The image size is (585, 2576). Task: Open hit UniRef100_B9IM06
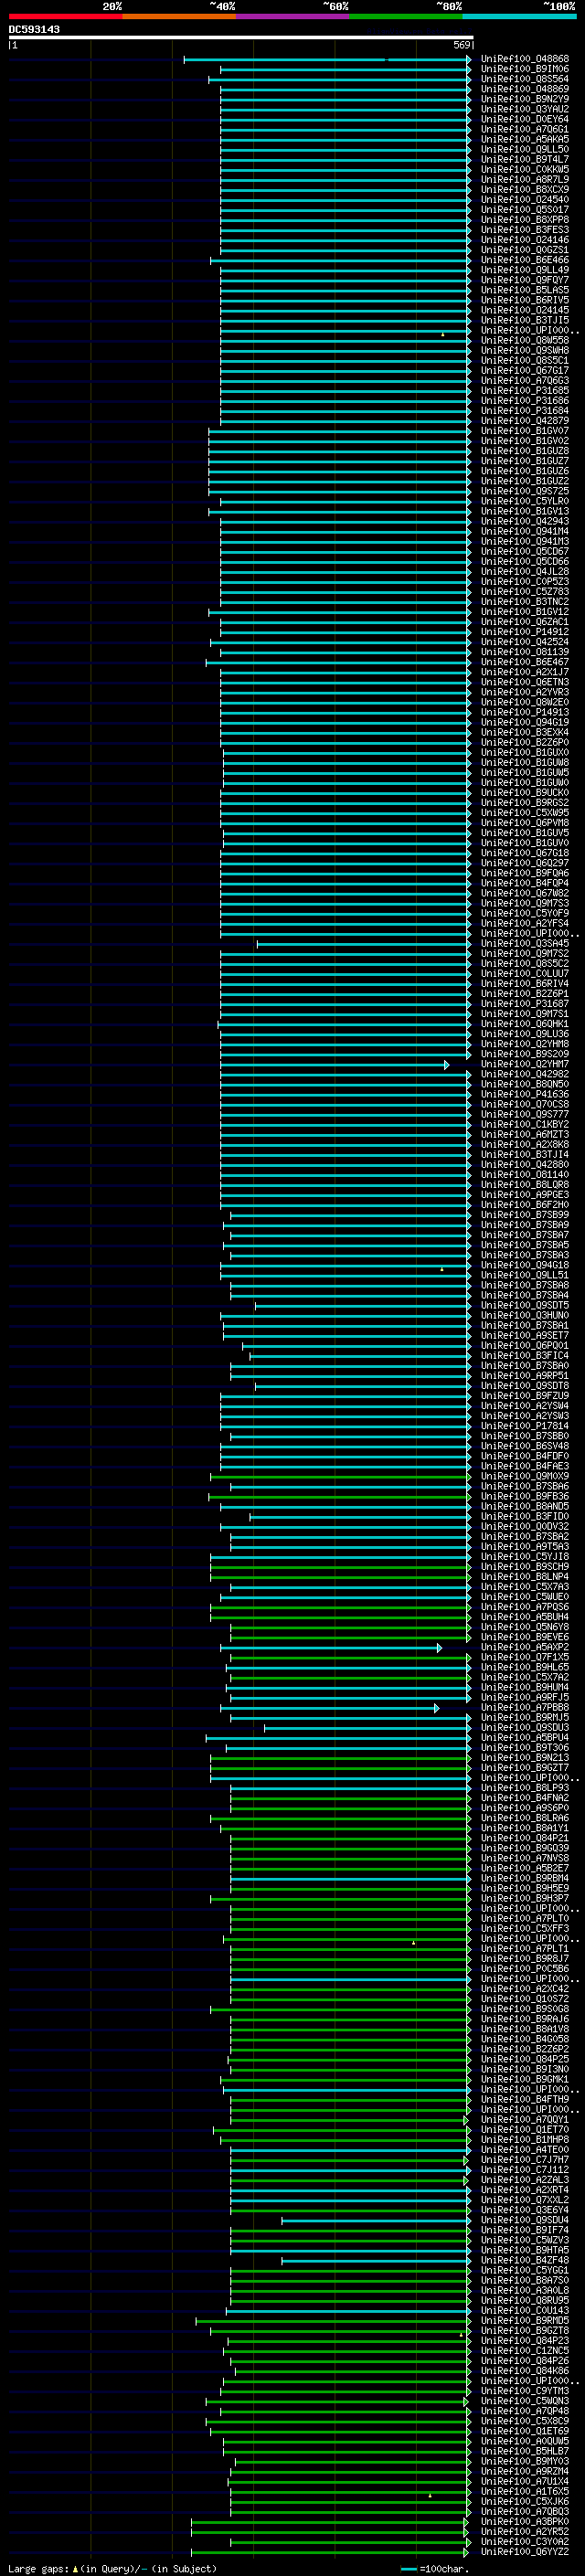click(525, 69)
